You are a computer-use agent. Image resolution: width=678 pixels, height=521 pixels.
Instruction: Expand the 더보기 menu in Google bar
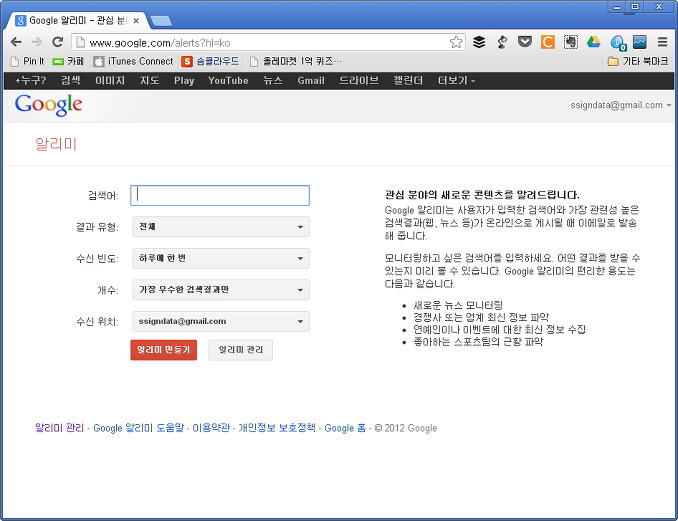[456, 81]
